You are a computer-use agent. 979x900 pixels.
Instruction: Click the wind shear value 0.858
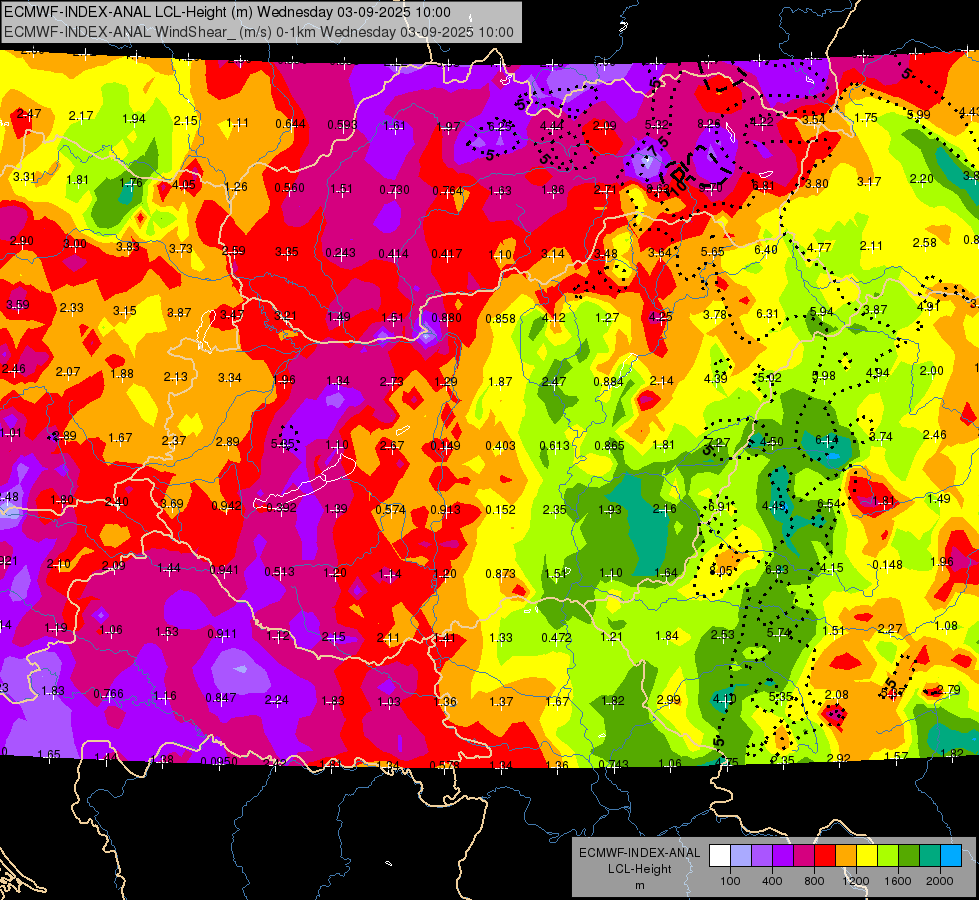tap(500, 319)
